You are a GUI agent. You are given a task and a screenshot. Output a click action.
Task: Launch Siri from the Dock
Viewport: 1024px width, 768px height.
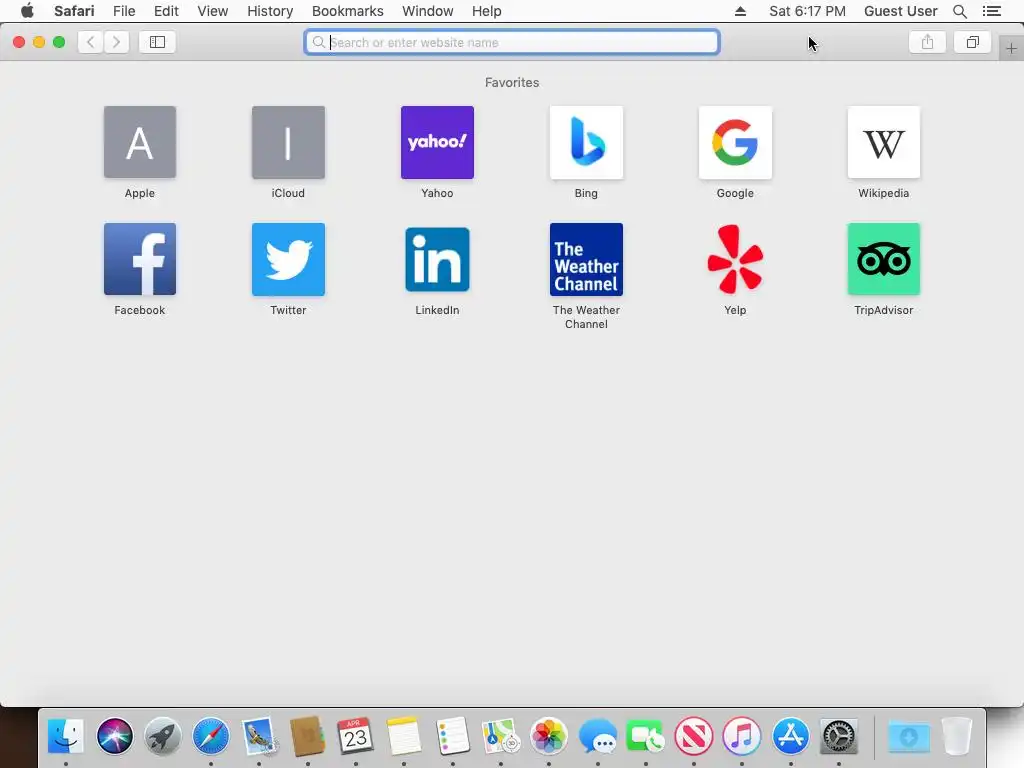[x=114, y=736]
